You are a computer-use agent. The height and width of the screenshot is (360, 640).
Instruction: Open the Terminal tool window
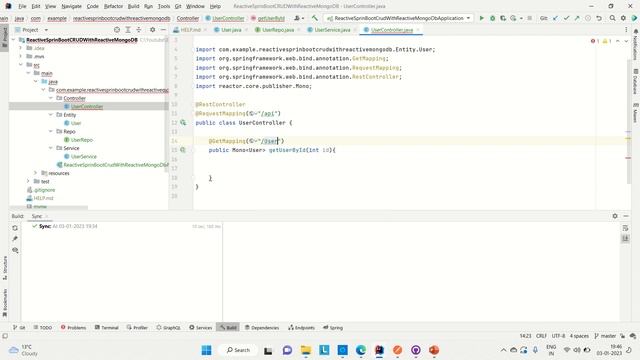pyautogui.click(x=107, y=327)
